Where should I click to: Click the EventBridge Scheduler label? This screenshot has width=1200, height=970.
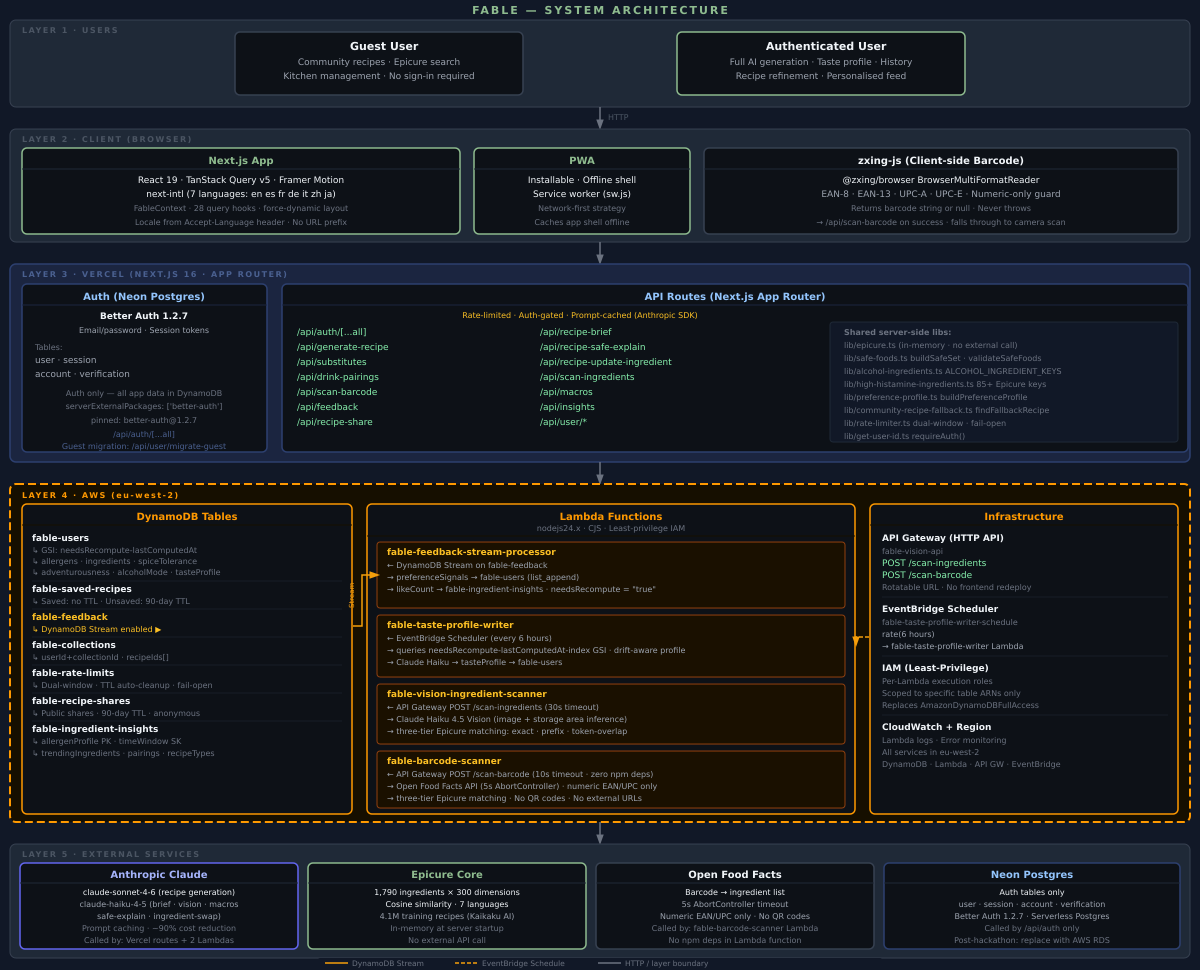(940, 609)
